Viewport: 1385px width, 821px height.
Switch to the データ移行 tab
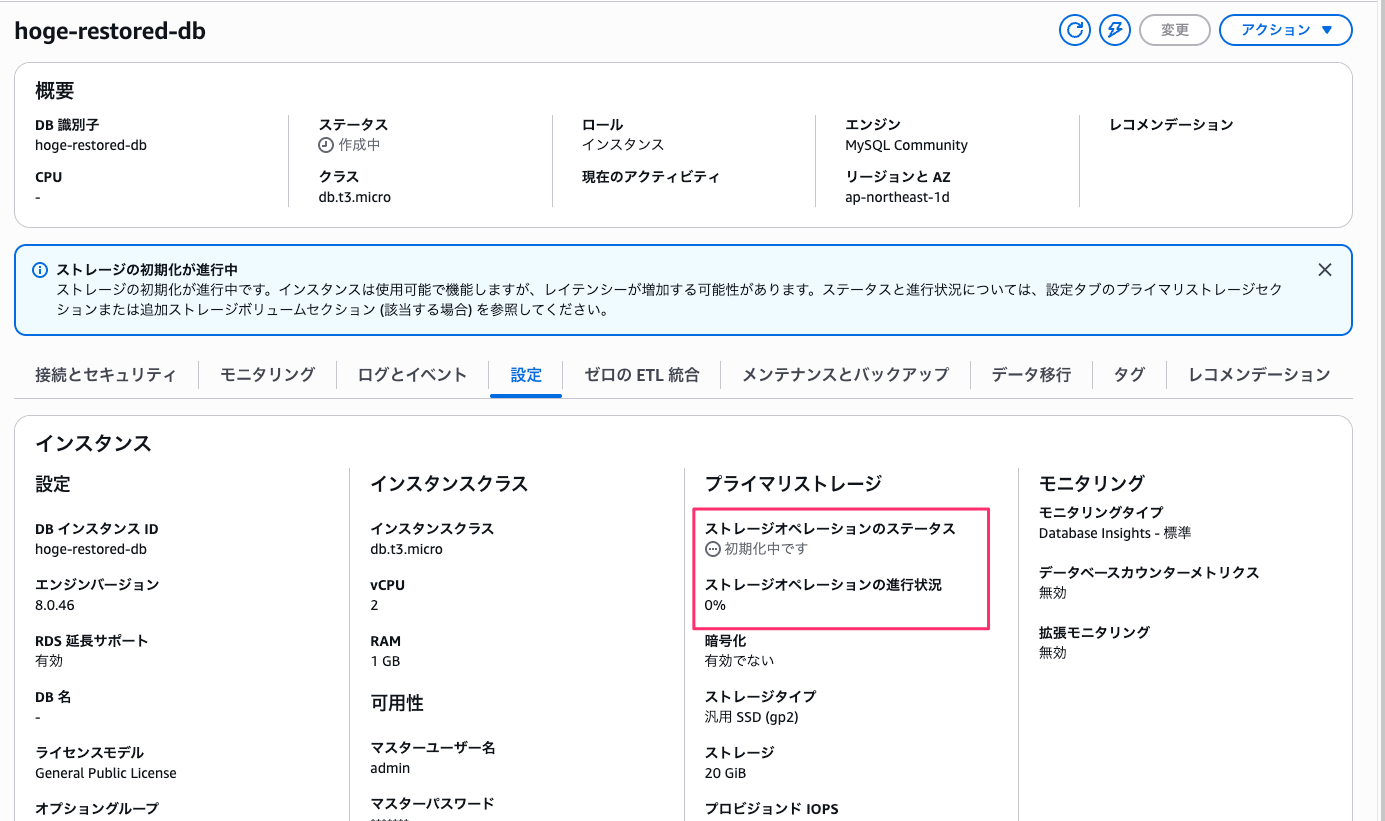(1031, 375)
